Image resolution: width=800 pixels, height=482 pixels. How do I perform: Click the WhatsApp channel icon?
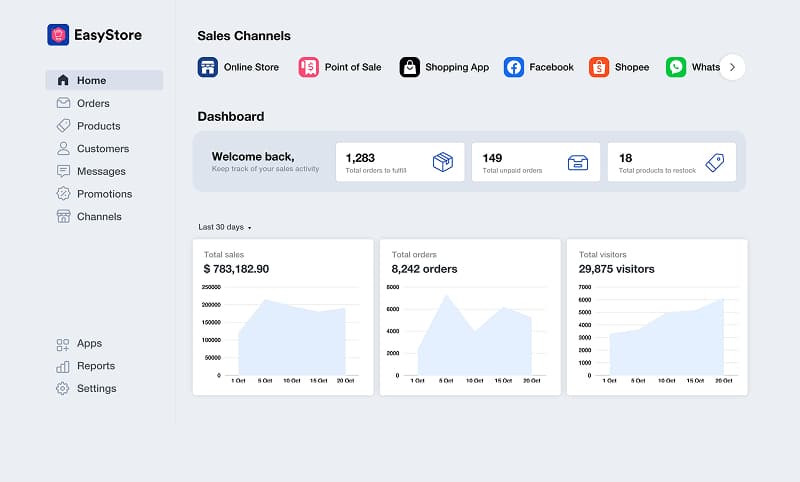coord(677,67)
